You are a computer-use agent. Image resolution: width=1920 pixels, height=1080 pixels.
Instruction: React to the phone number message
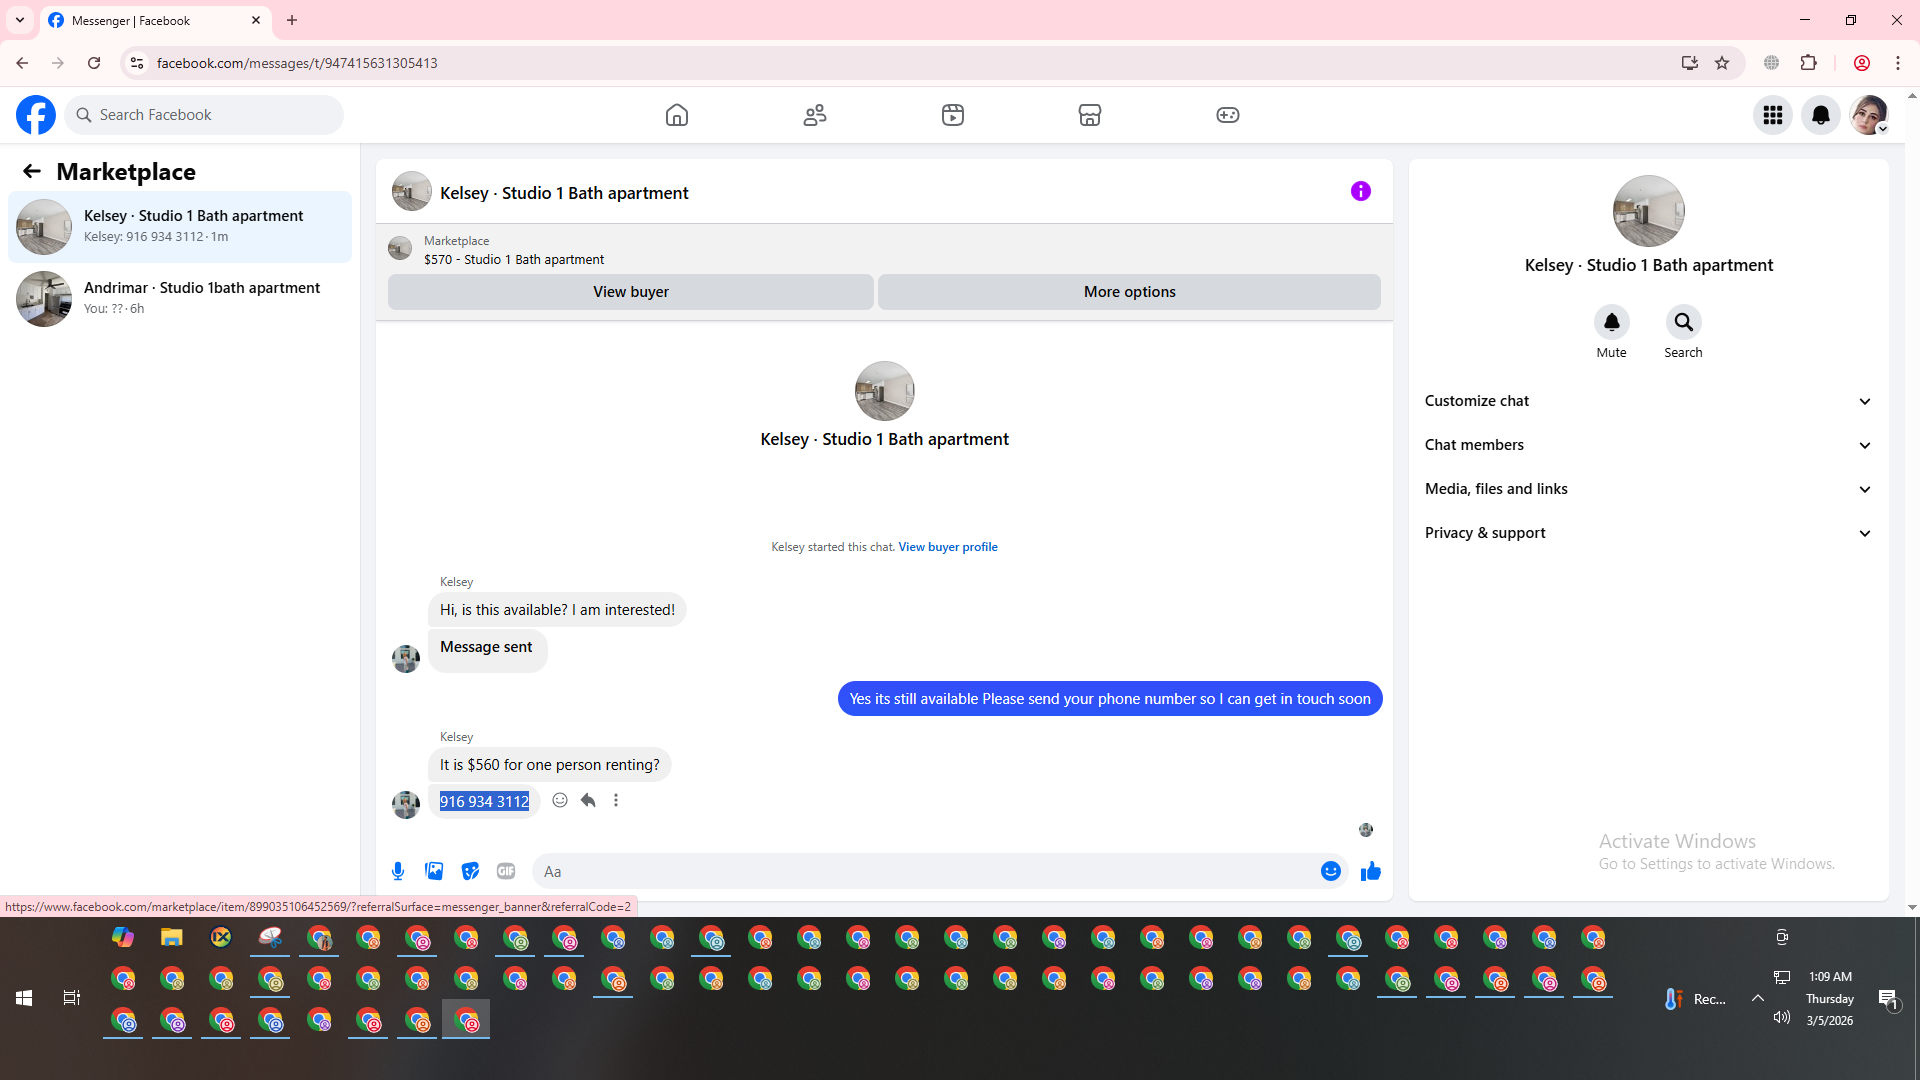tap(560, 800)
